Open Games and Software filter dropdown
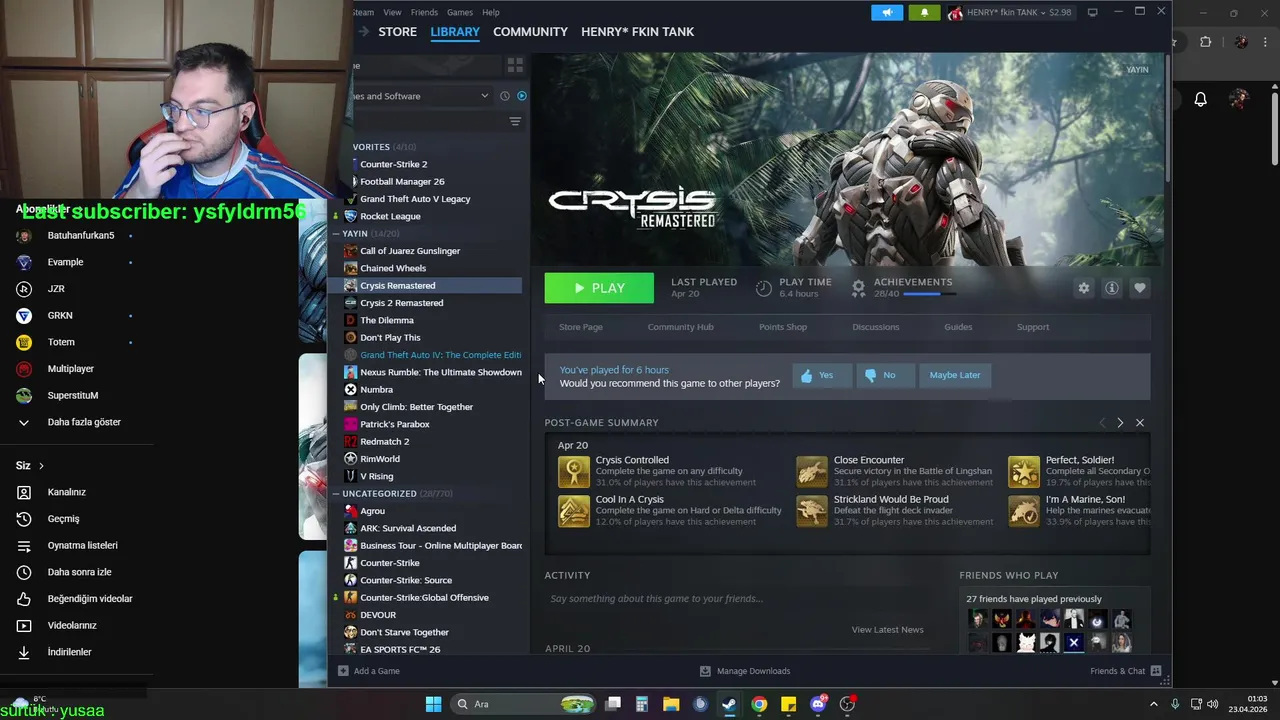Image resolution: width=1280 pixels, height=720 pixels. pyautogui.click(x=422, y=96)
